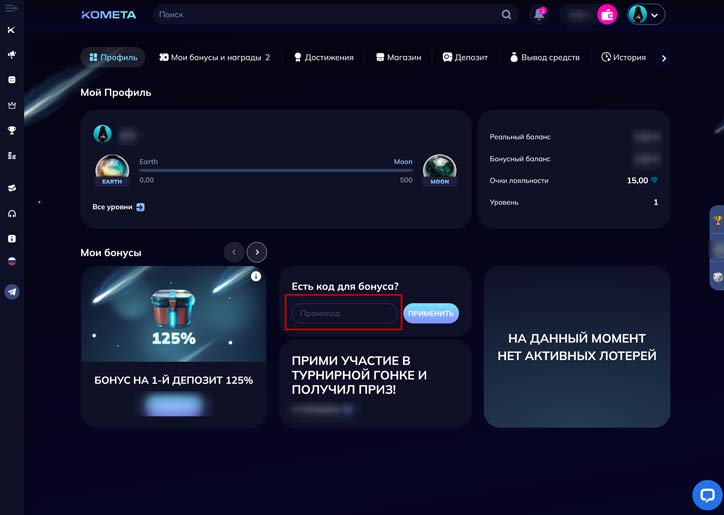Image resolution: width=724 pixels, height=515 pixels.
Task: Open the info sidebar icon
Action: (x=12, y=238)
